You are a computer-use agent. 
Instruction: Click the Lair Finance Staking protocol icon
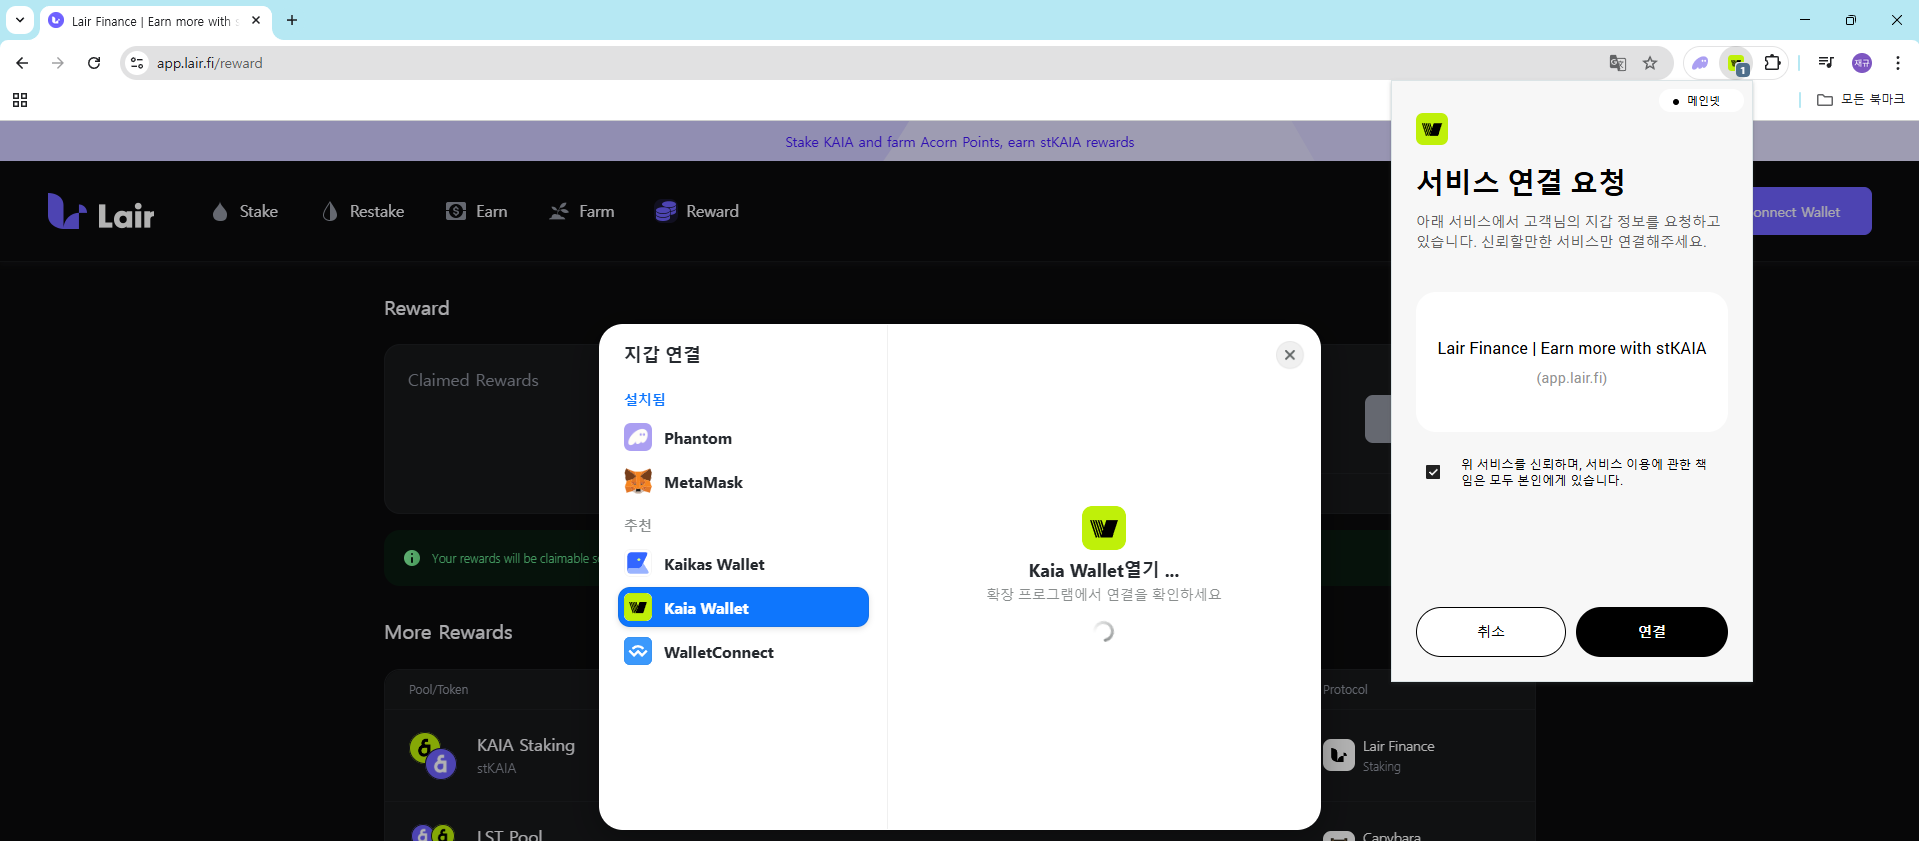[1339, 755]
